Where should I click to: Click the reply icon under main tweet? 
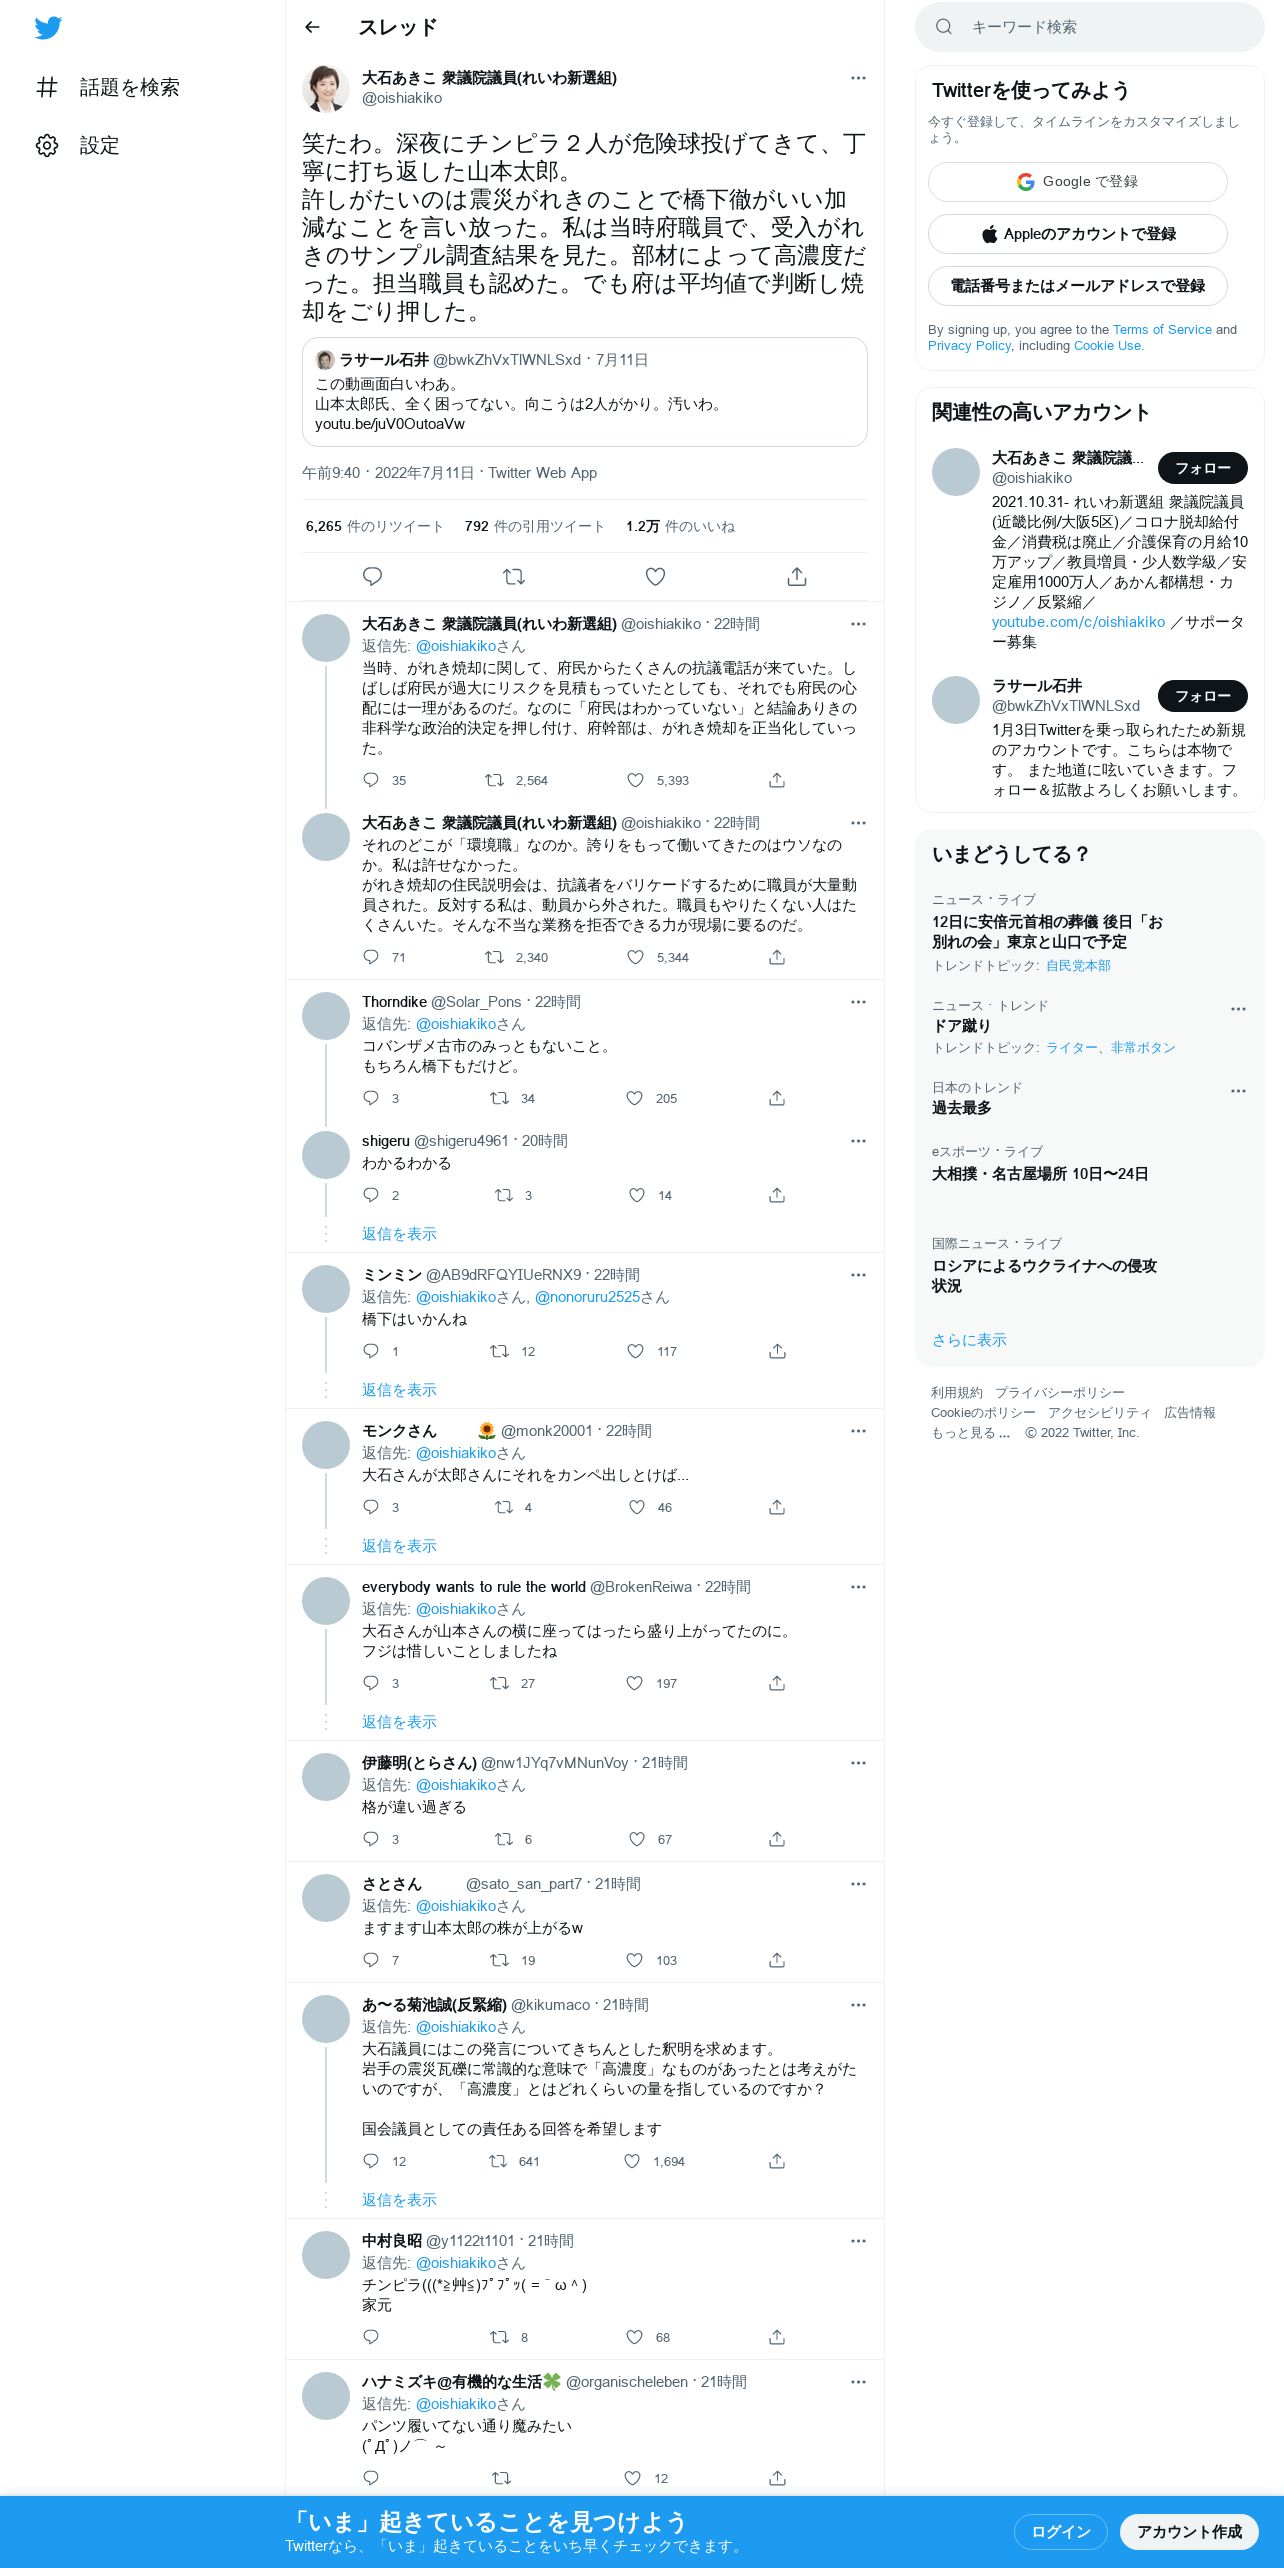click(x=372, y=576)
